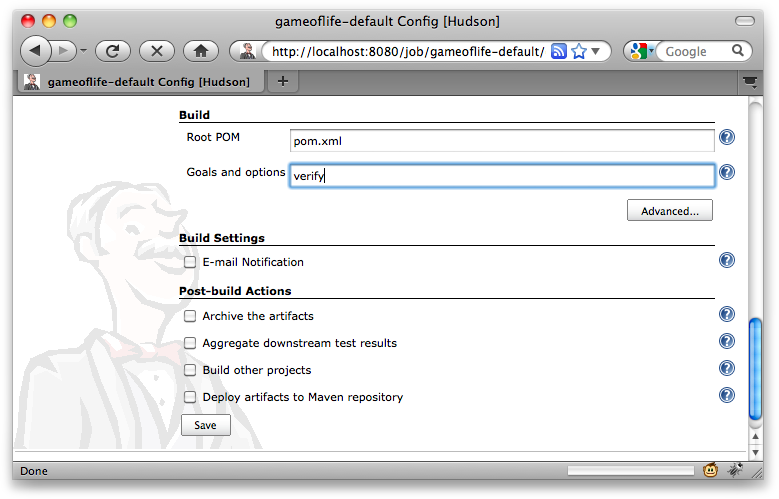The height and width of the screenshot is (499, 779).
Task: Run search with the magnifier icon
Action: [x=738, y=51]
